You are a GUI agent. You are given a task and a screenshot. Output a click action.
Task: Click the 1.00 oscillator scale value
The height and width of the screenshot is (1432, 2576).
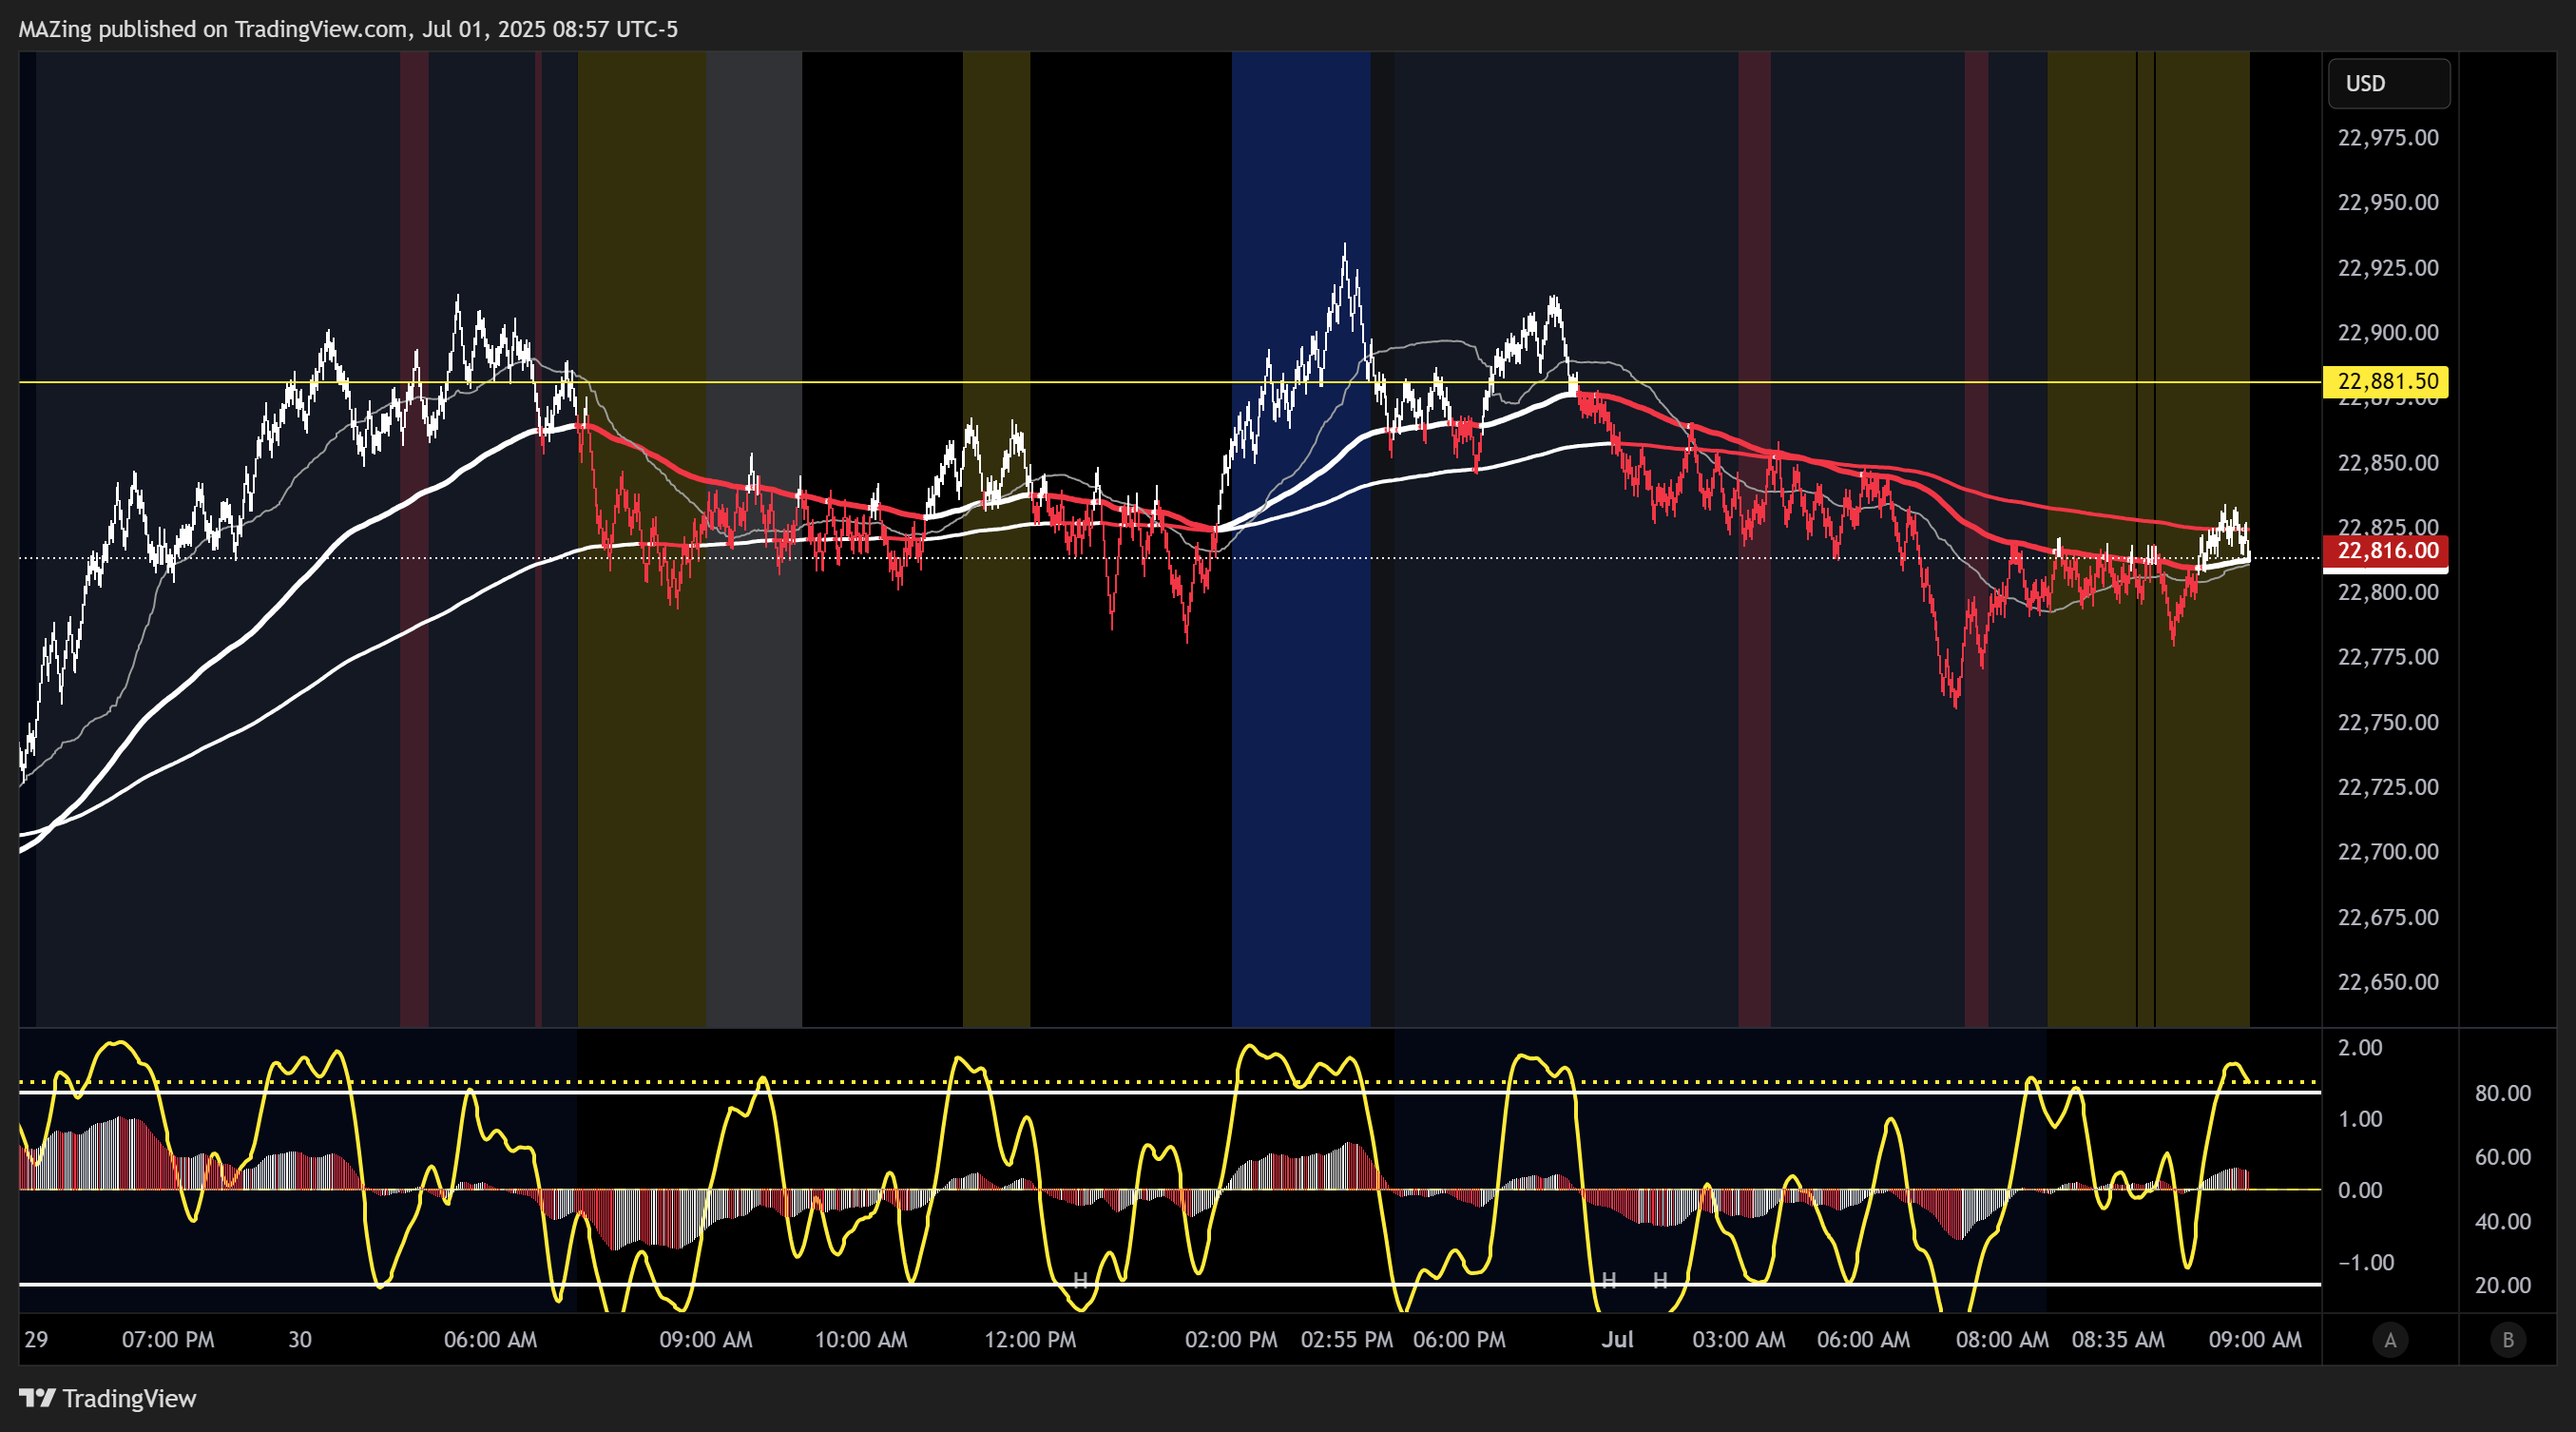point(2360,1119)
